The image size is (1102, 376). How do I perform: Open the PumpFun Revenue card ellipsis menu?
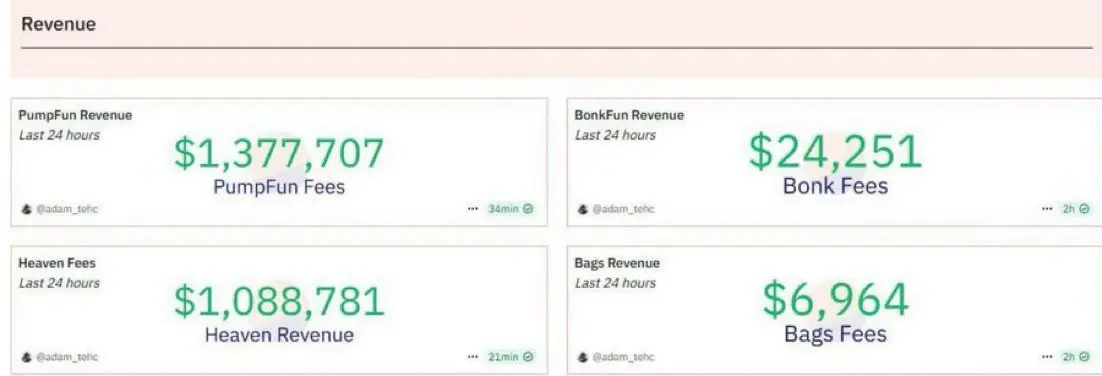point(472,209)
